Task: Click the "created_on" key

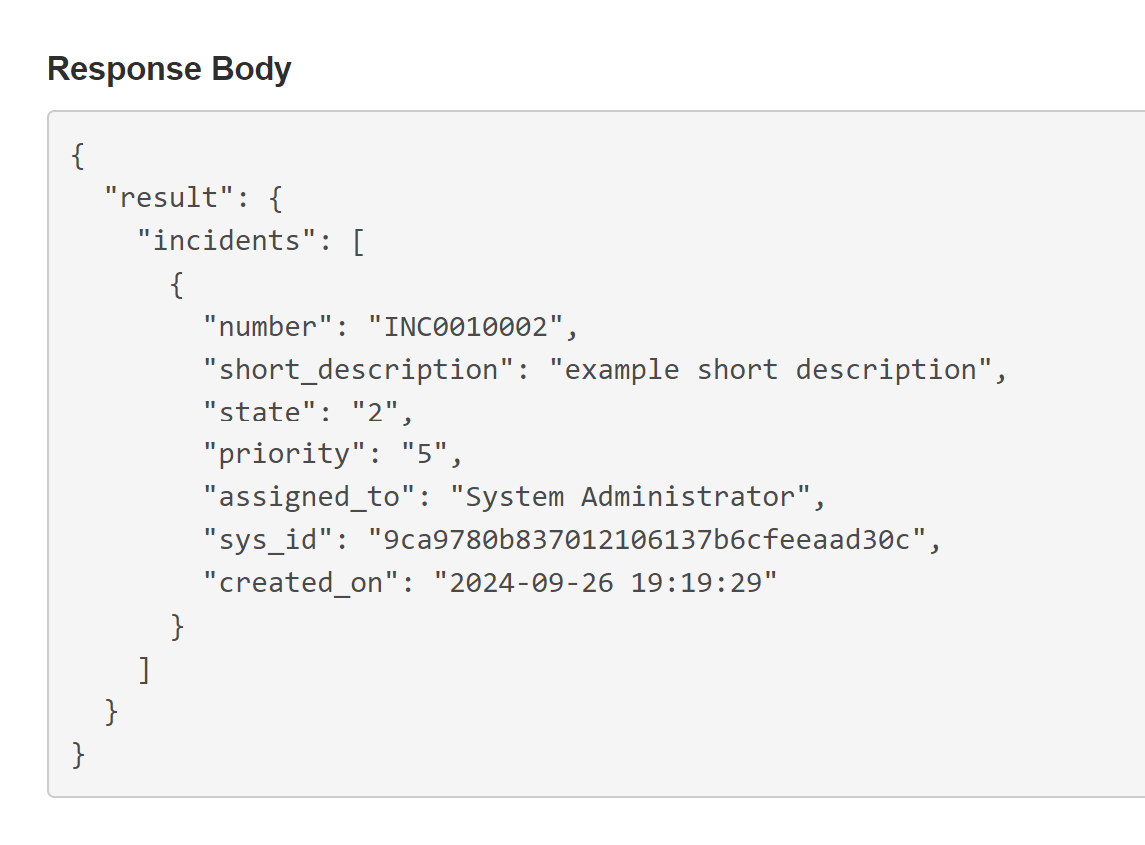Action: pyautogui.click(x=301, y=583)
